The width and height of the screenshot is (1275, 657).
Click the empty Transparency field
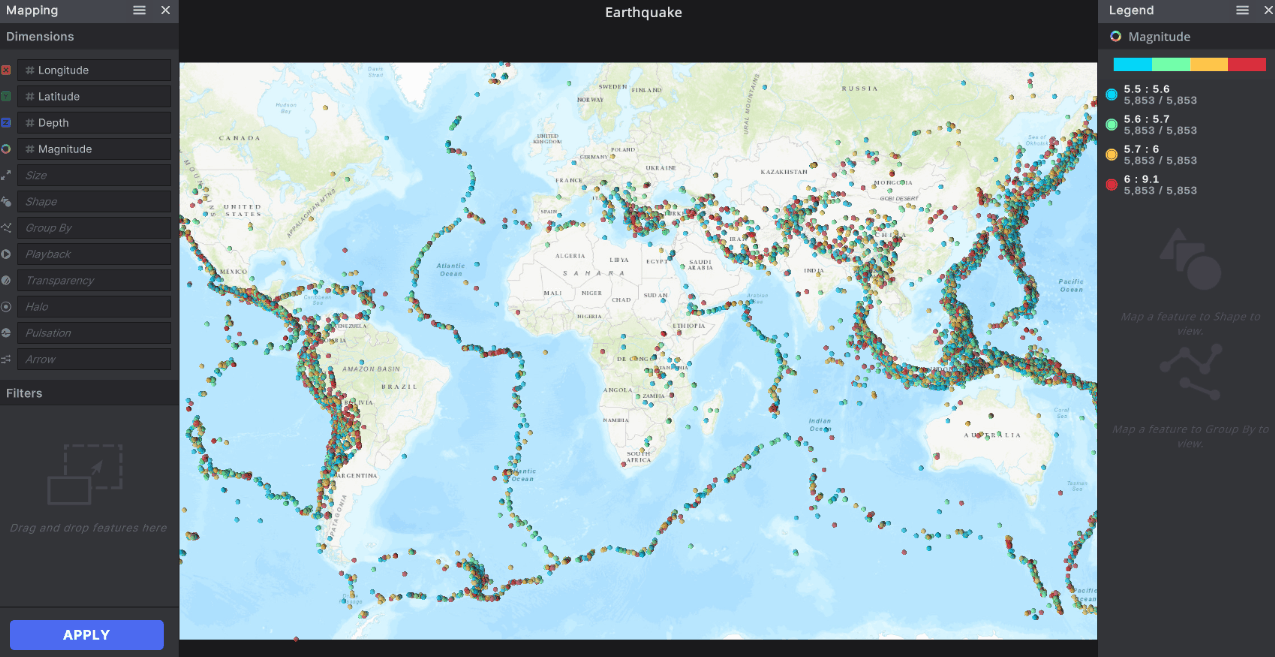point(94,281)
